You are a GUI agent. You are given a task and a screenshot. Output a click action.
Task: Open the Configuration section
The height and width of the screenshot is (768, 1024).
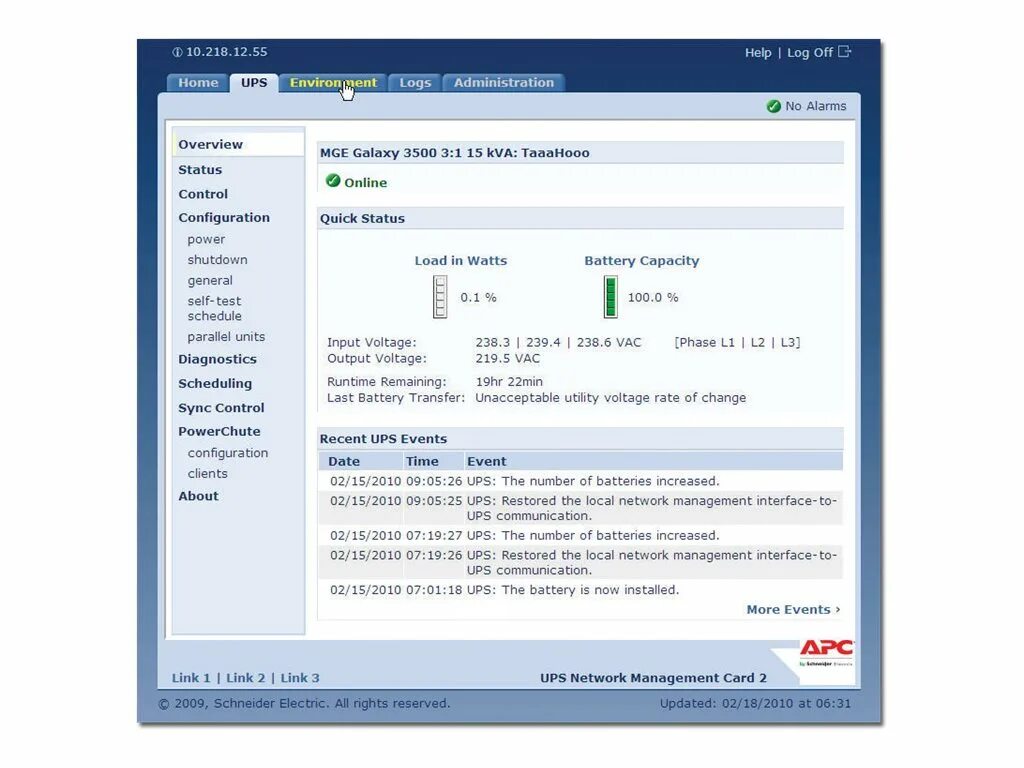click(x=224, y=217)
